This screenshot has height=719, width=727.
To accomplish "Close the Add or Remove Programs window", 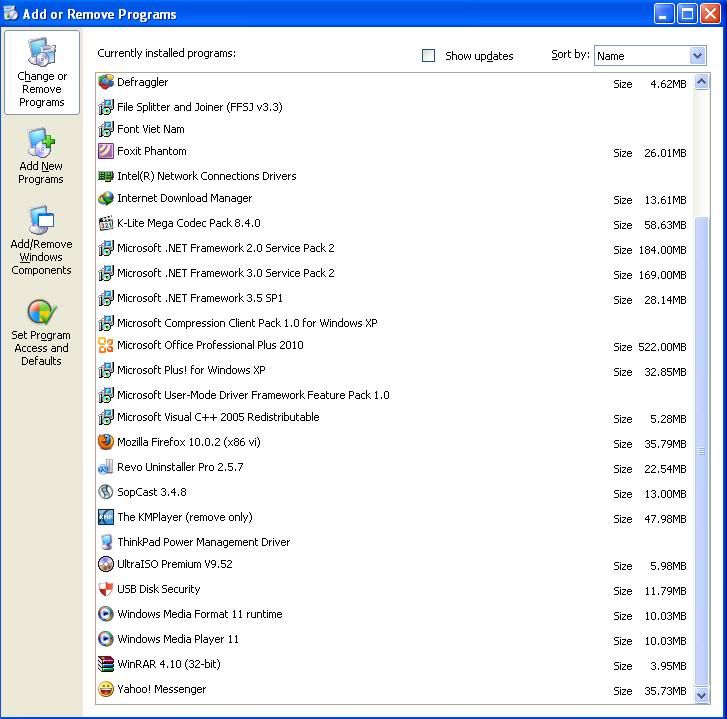I will (x=710, y=14).
